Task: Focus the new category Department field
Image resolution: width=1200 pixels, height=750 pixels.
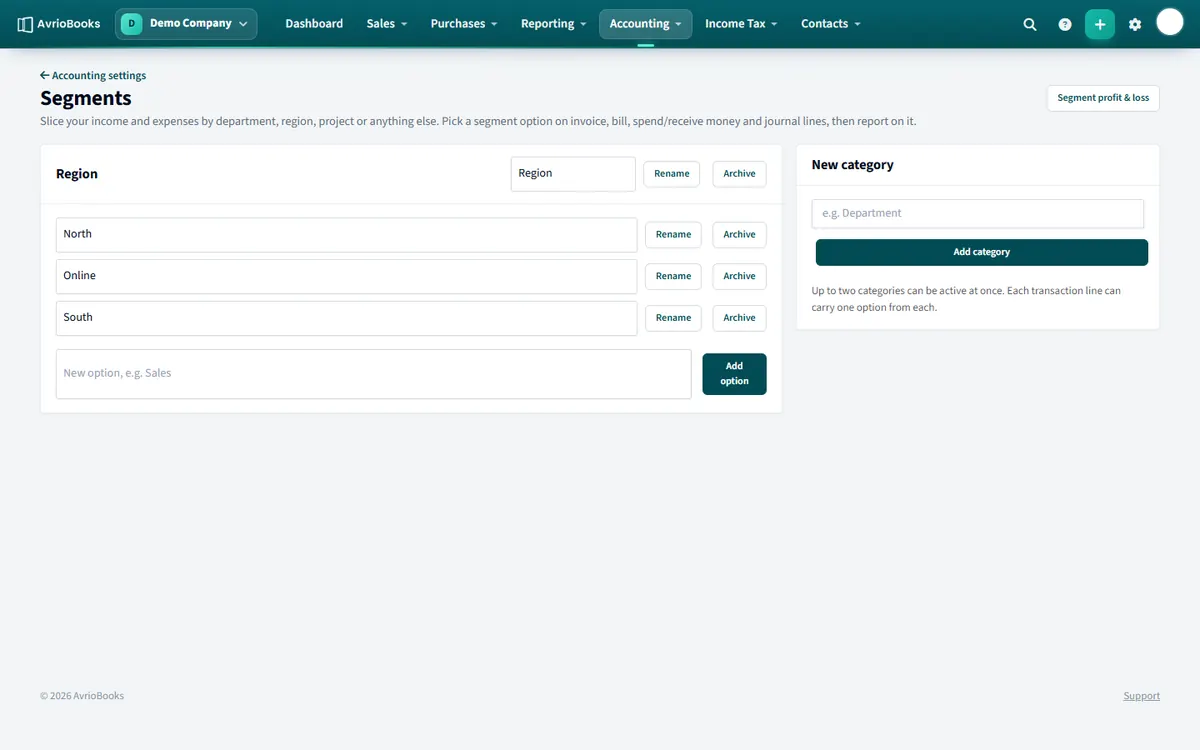Action: (978, 214)
